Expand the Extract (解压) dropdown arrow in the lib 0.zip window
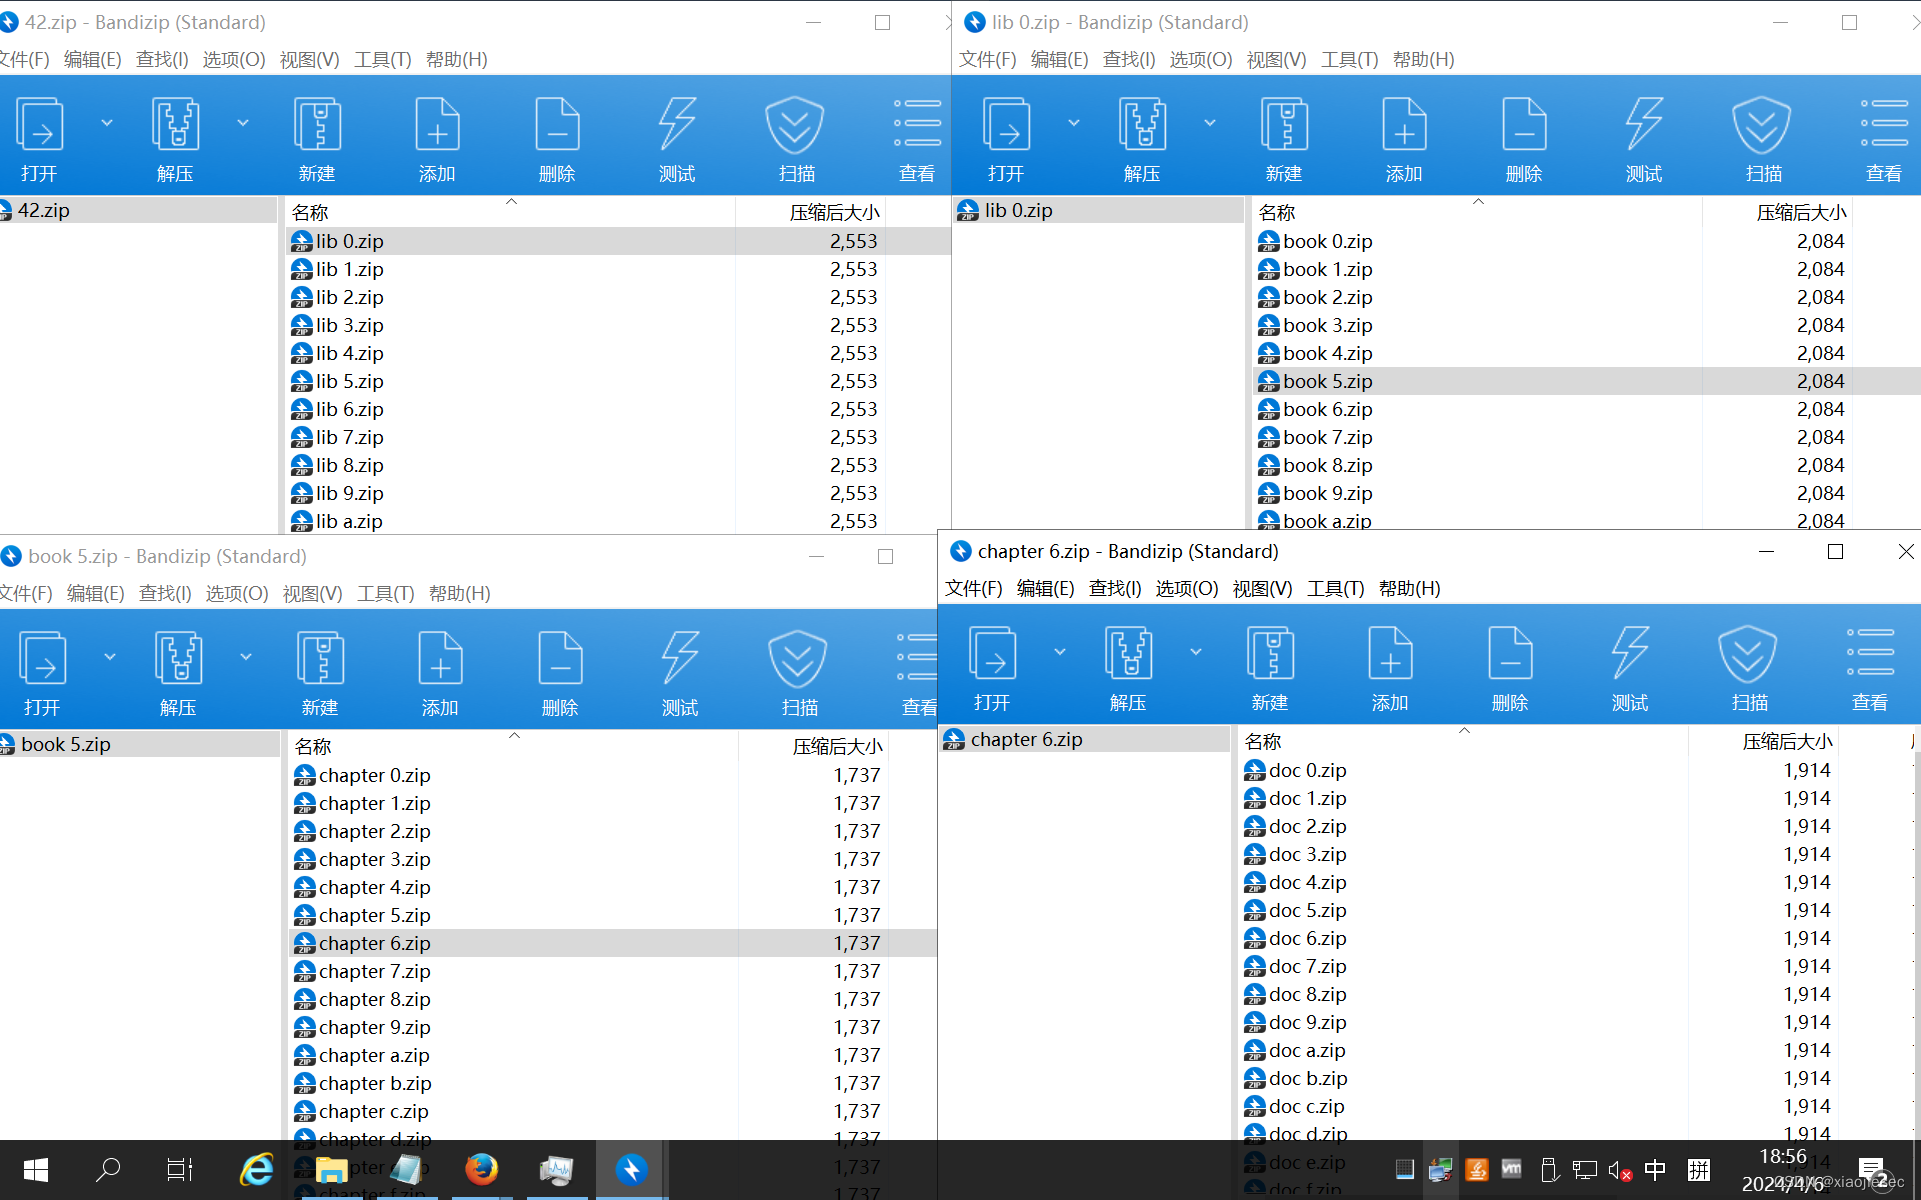The height and width of the screenshot is (1200, 1921). point(1210,123)
